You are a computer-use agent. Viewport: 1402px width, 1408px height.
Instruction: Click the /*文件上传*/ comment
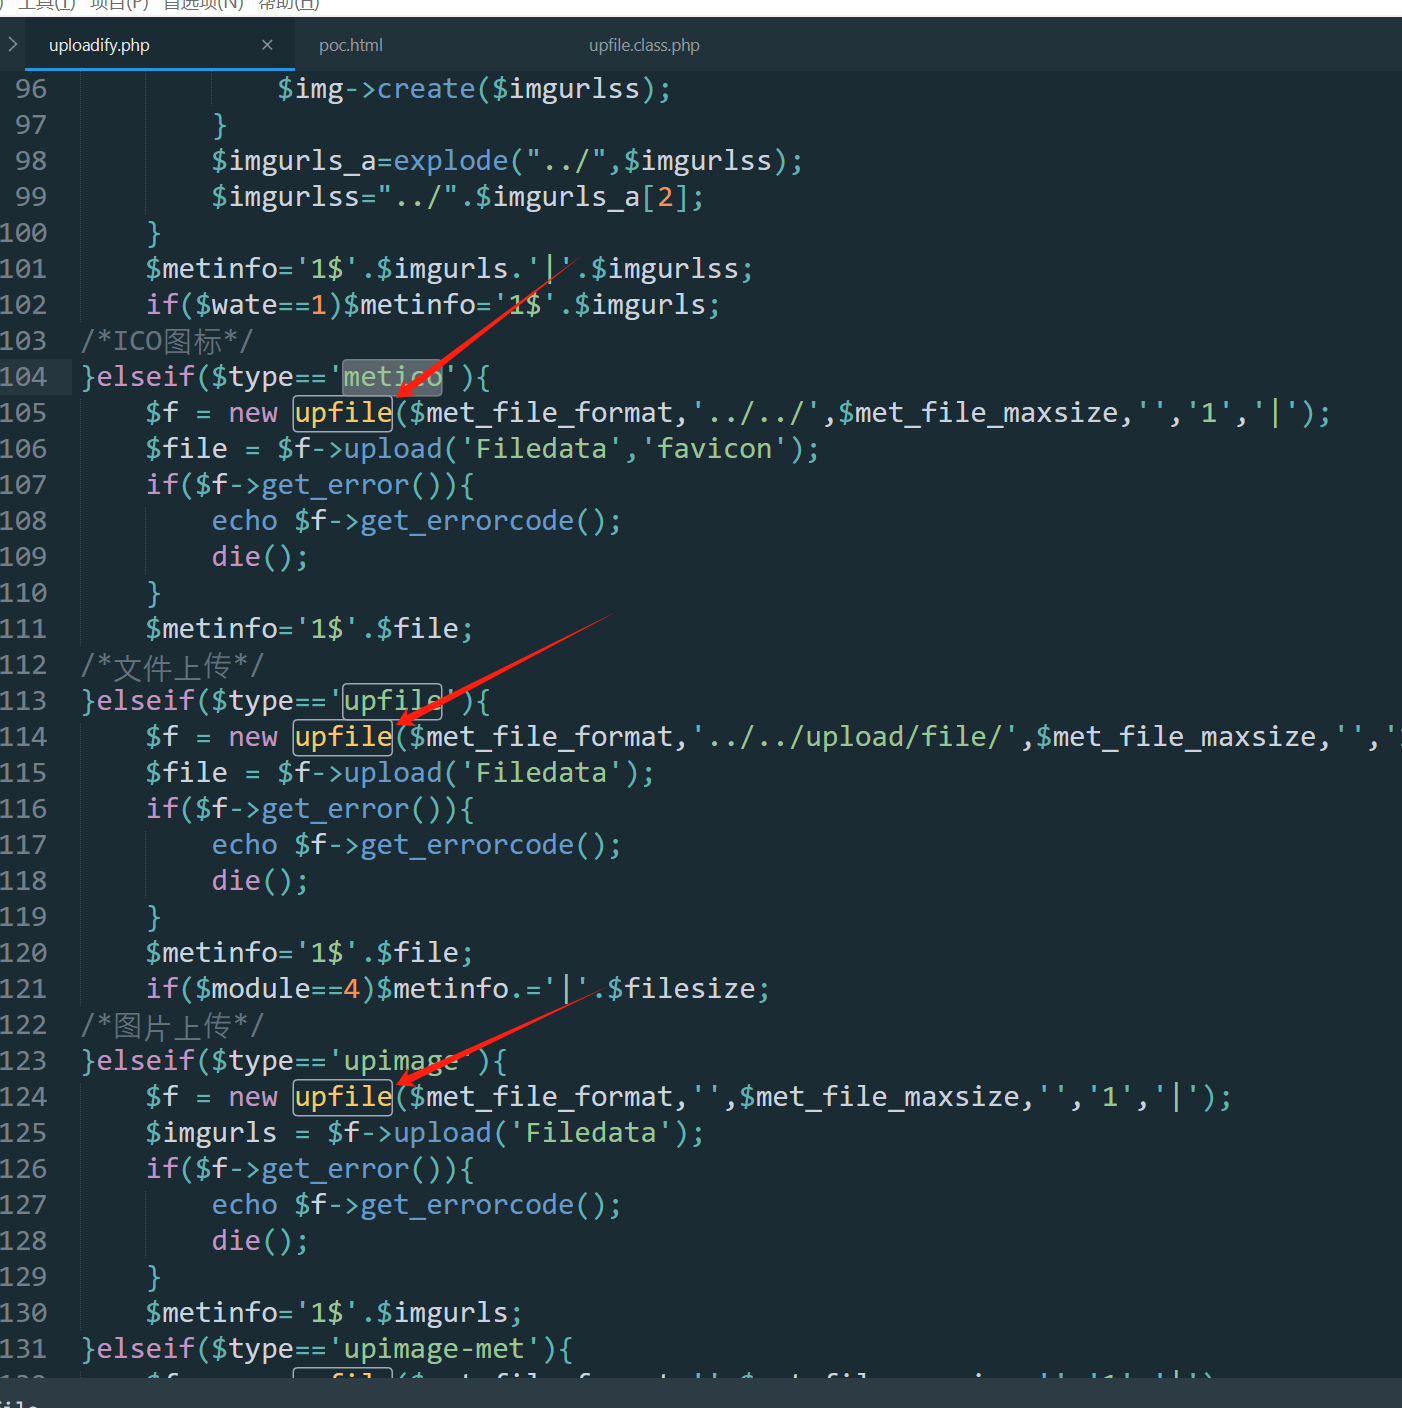(172, 665)
